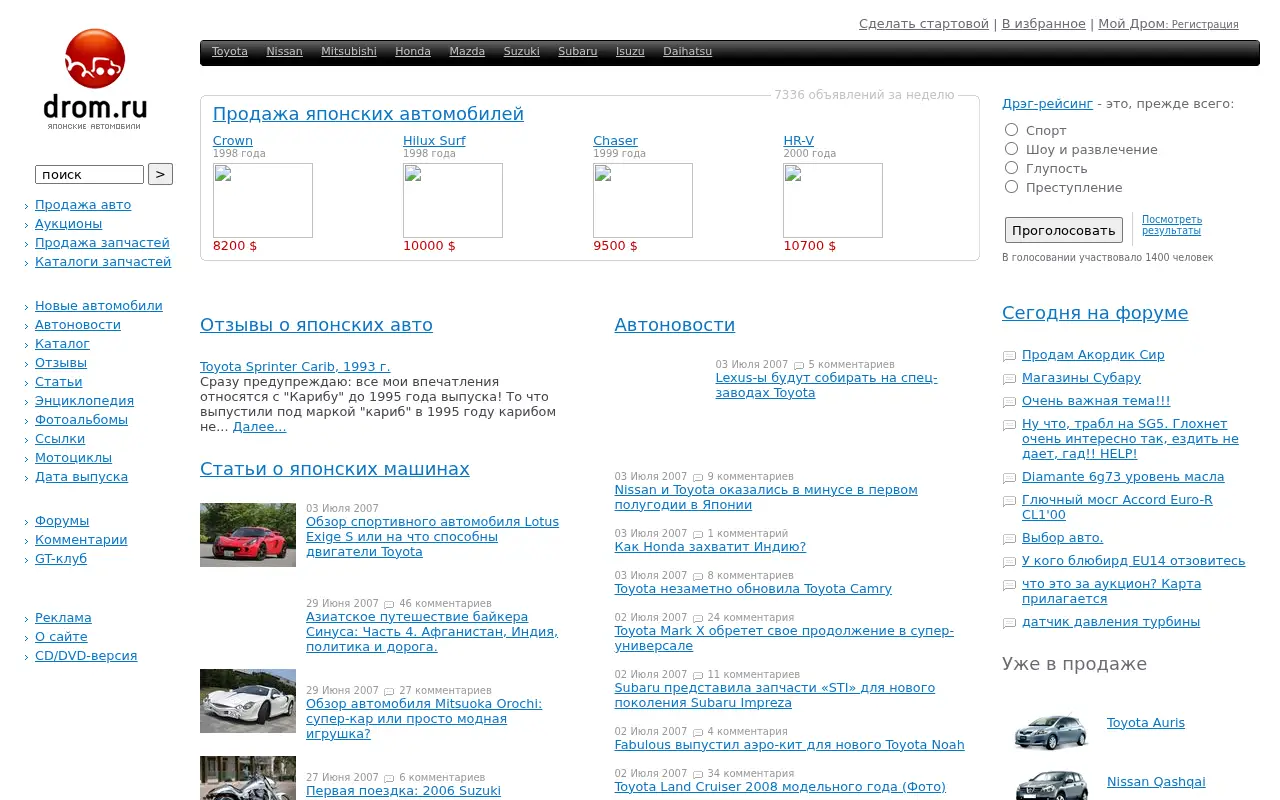Open forum topic 'Магазины Субару'
This screenshot has height=800, width=1280.
[1081, 378]
